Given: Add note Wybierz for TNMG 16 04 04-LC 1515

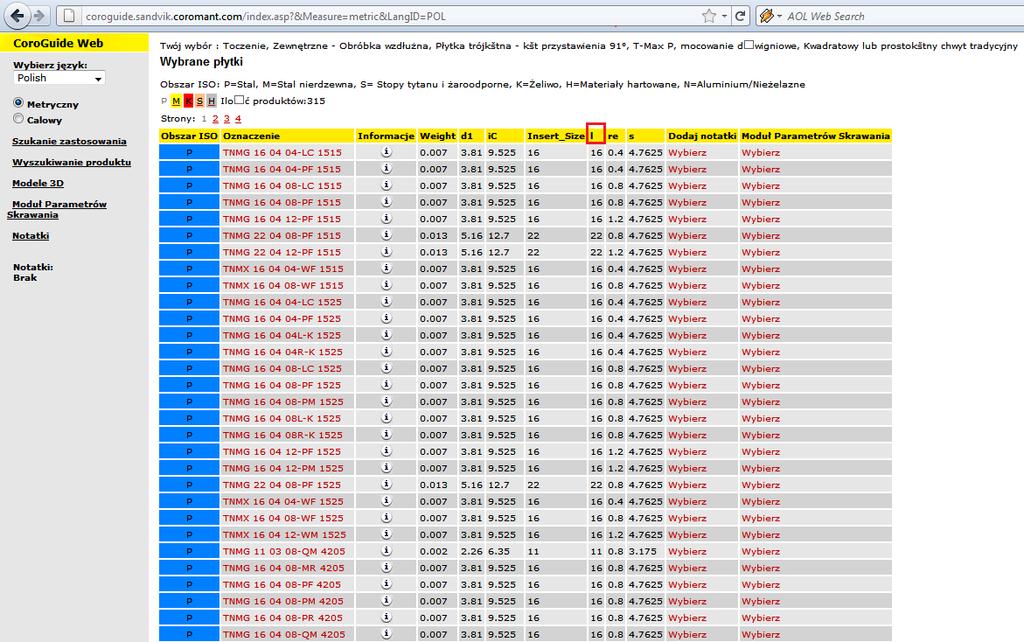Looking at the screenshot, I should point(687,153).
